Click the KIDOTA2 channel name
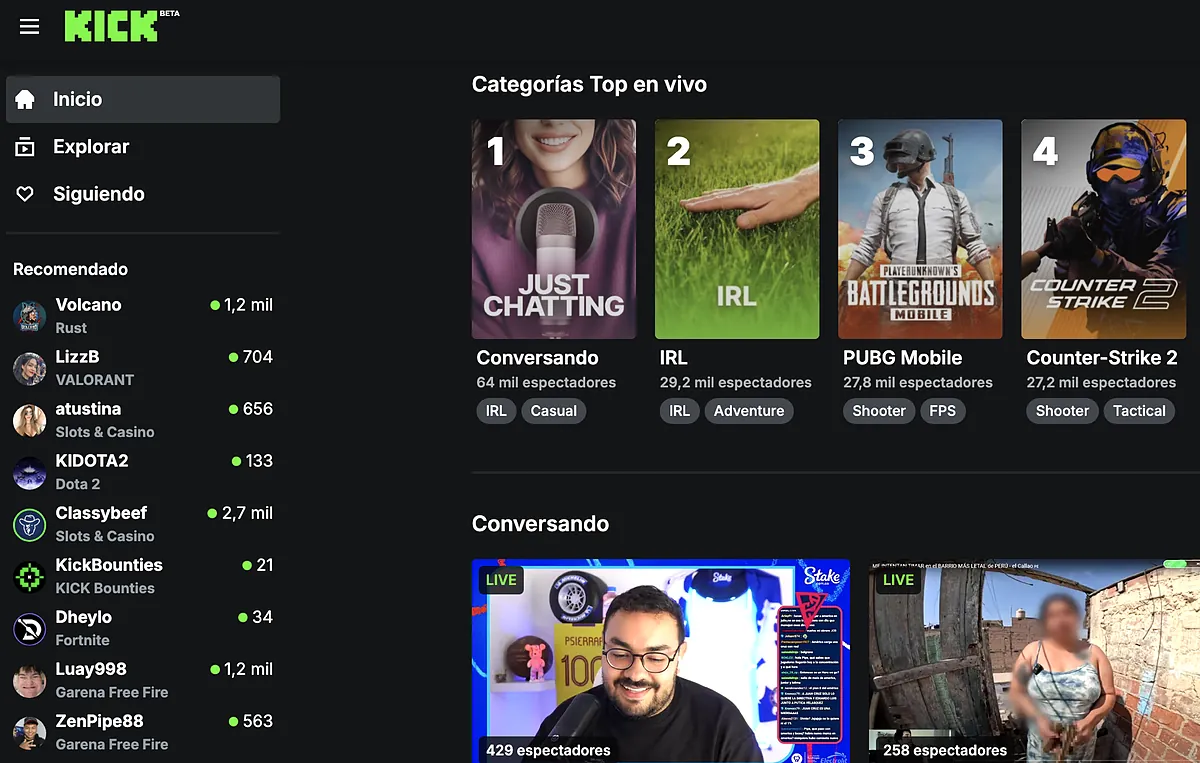 pos(92,461)
